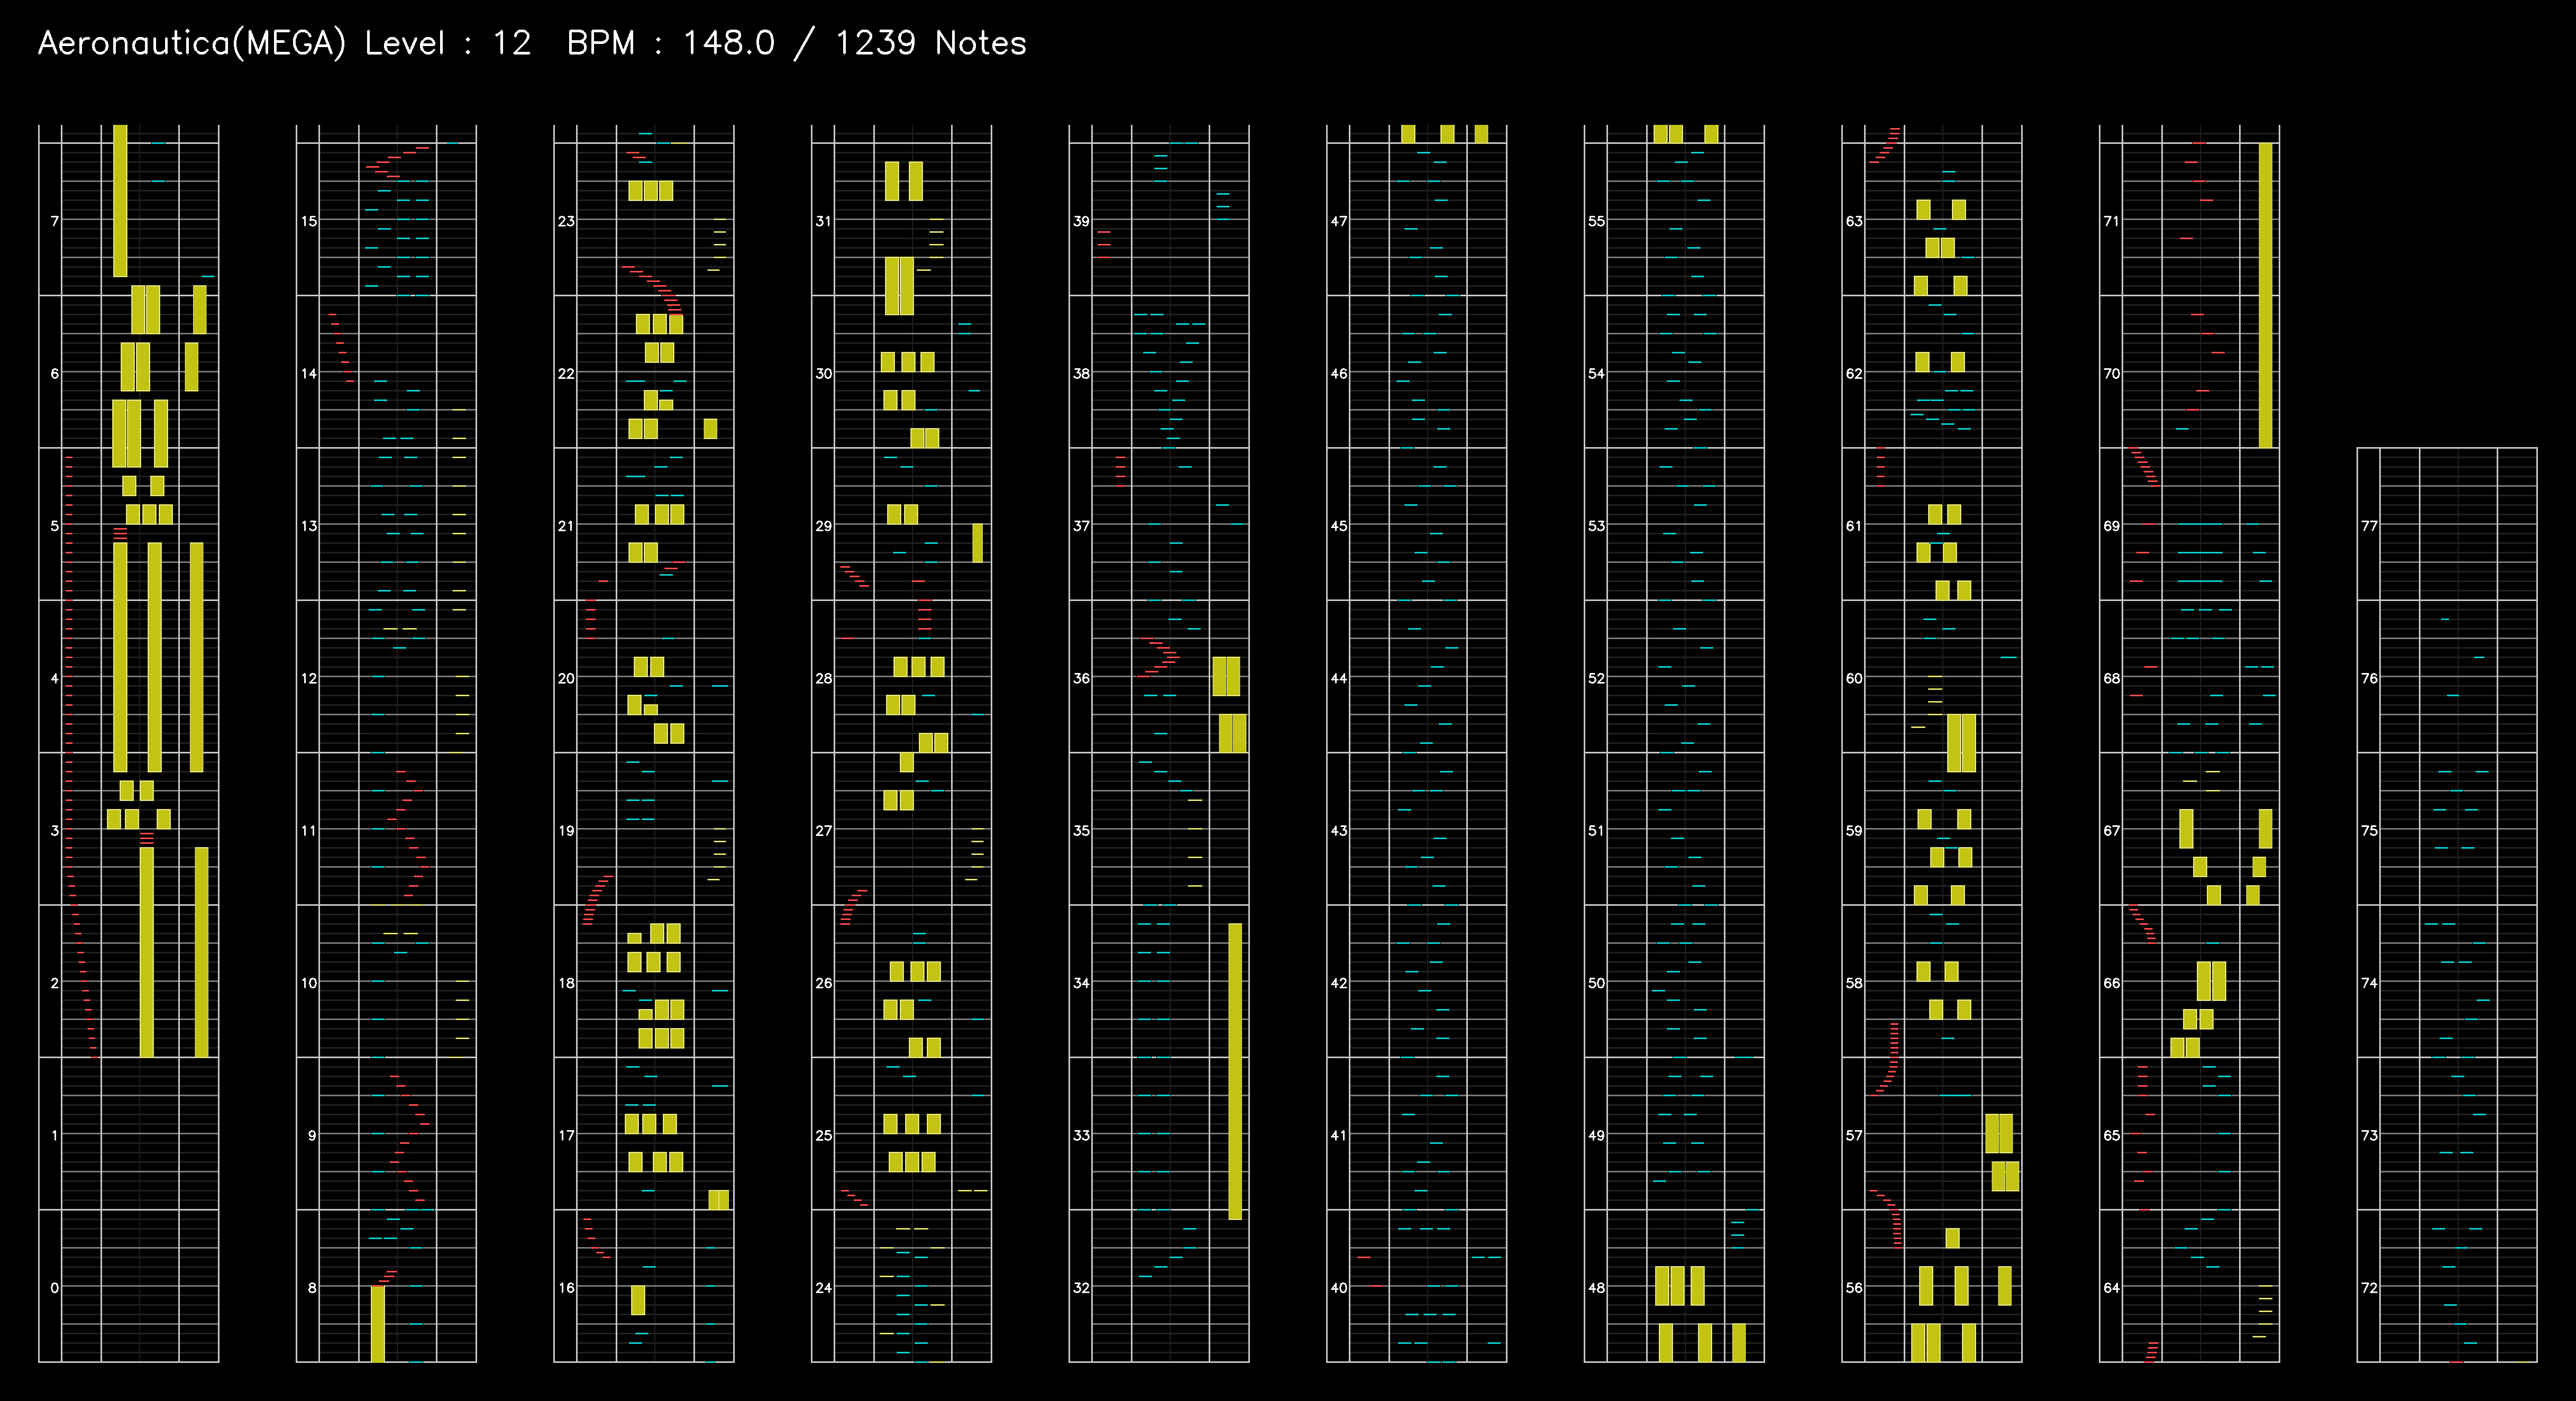The height and width of the screenshot is (1401, 2576).
Task: Click measure number 77 label
Action: [2369, 526]
